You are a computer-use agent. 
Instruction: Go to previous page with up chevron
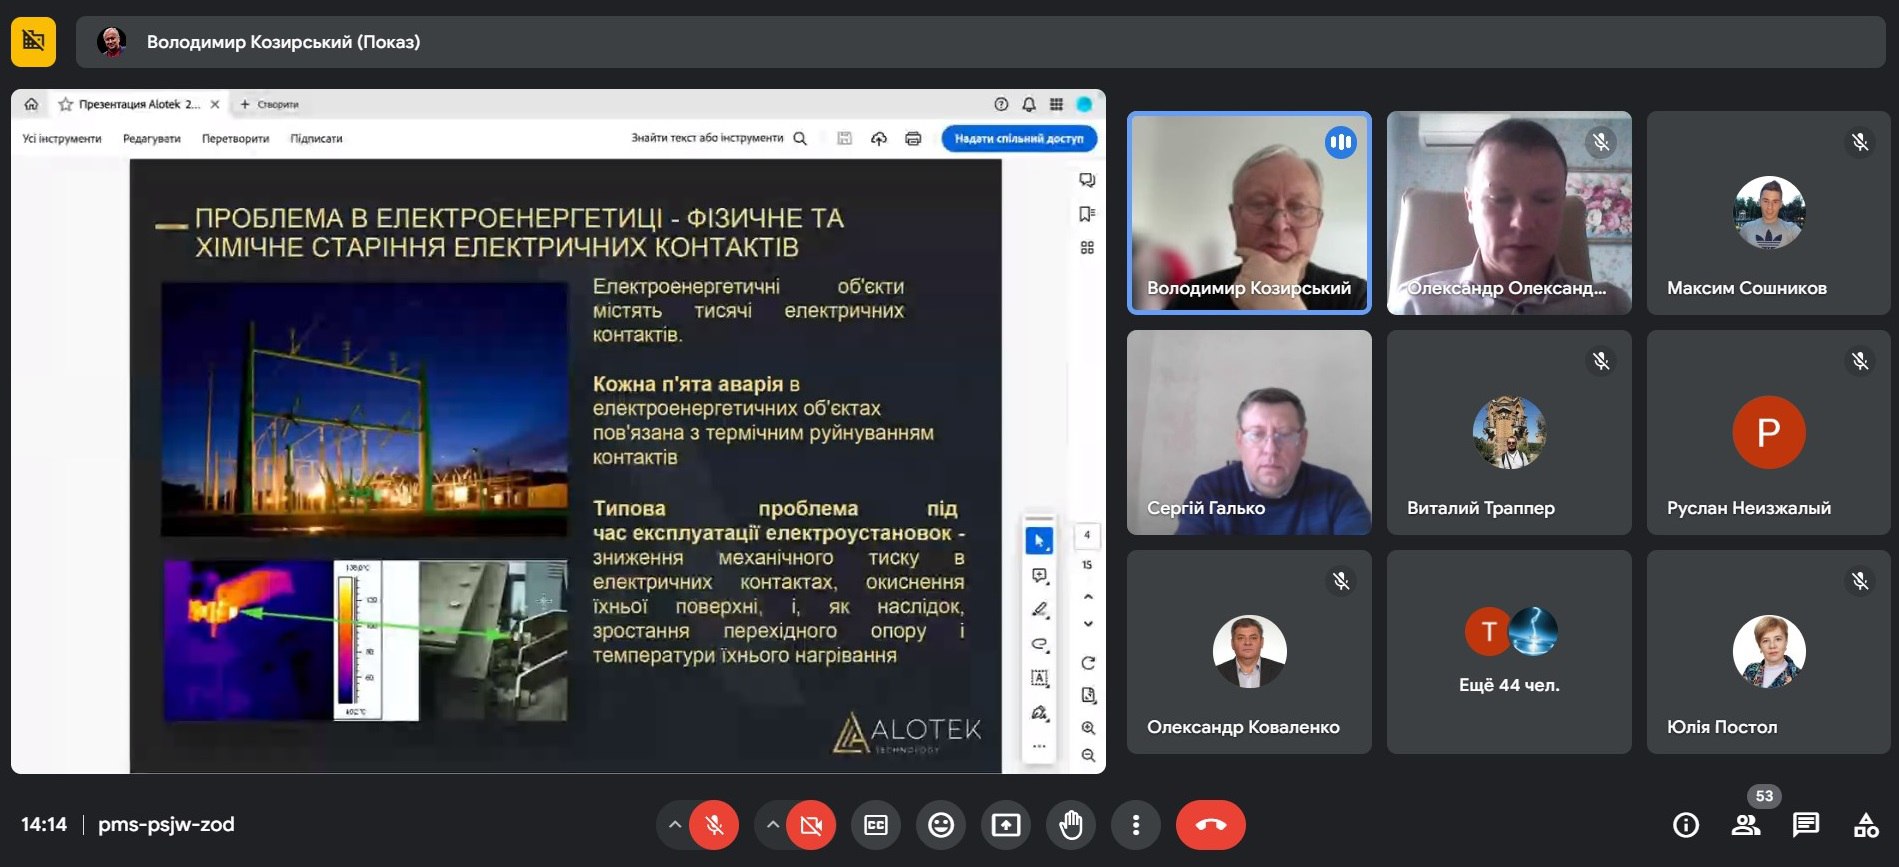1088,597
